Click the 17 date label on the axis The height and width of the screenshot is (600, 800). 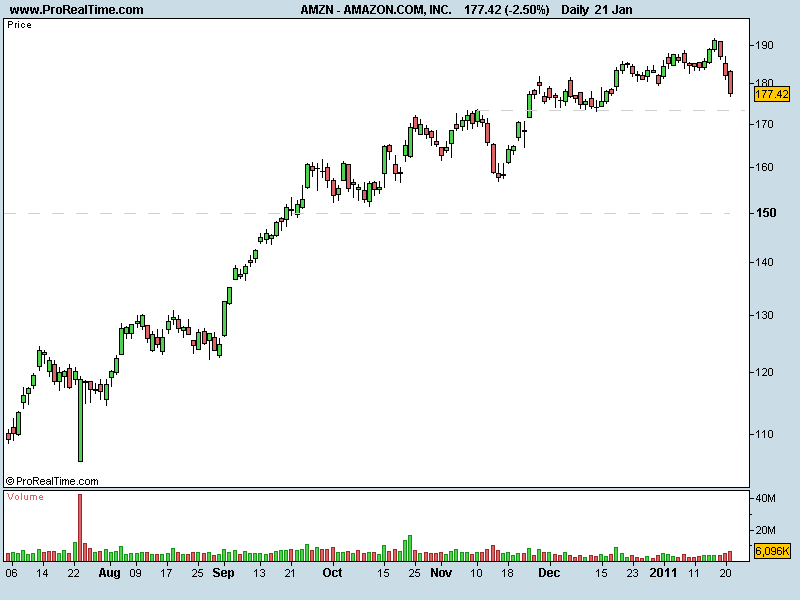pyautogui.click(x=166, y=573)
